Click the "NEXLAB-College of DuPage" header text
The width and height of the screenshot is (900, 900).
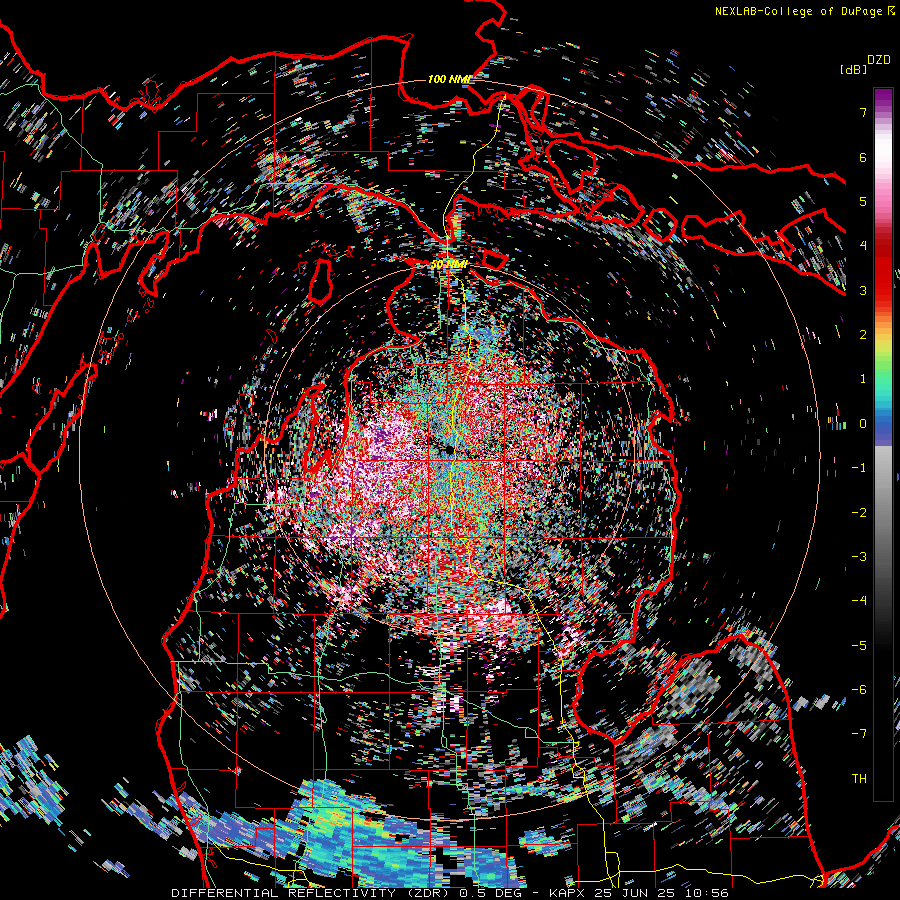point(798,11)
